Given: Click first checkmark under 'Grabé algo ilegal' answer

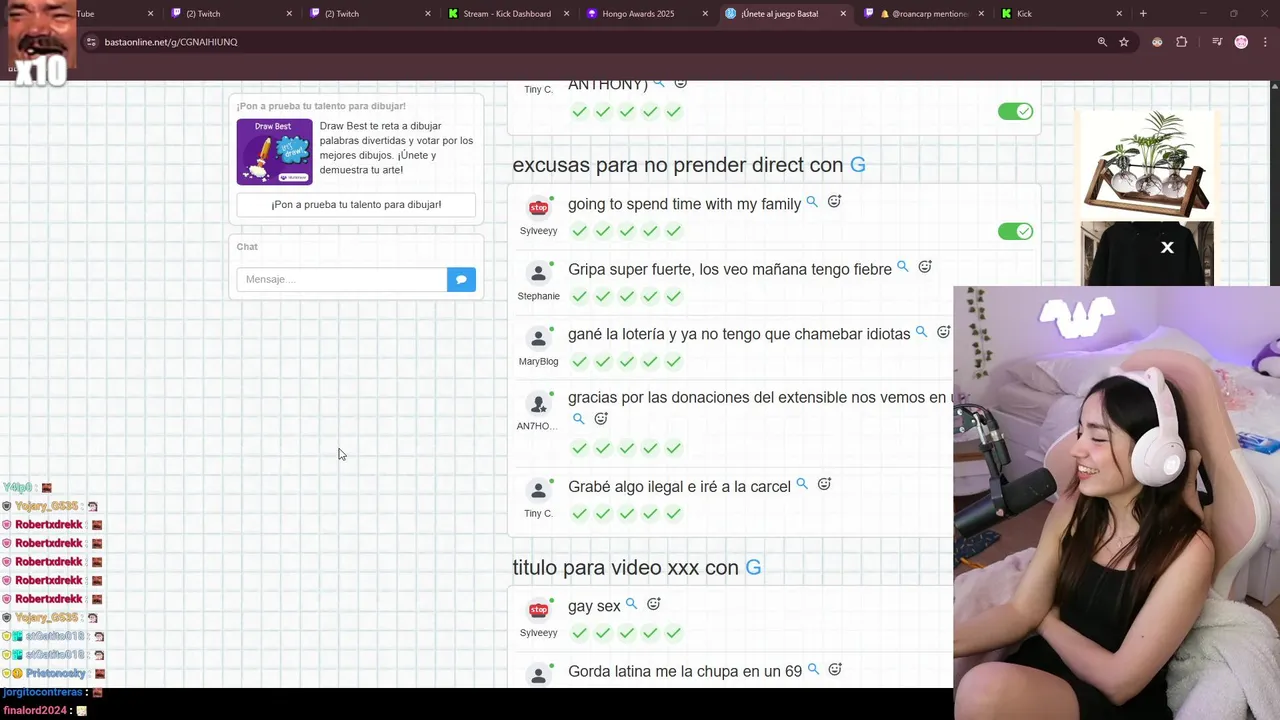Looking at the screenshot, I should pos(579,513).
